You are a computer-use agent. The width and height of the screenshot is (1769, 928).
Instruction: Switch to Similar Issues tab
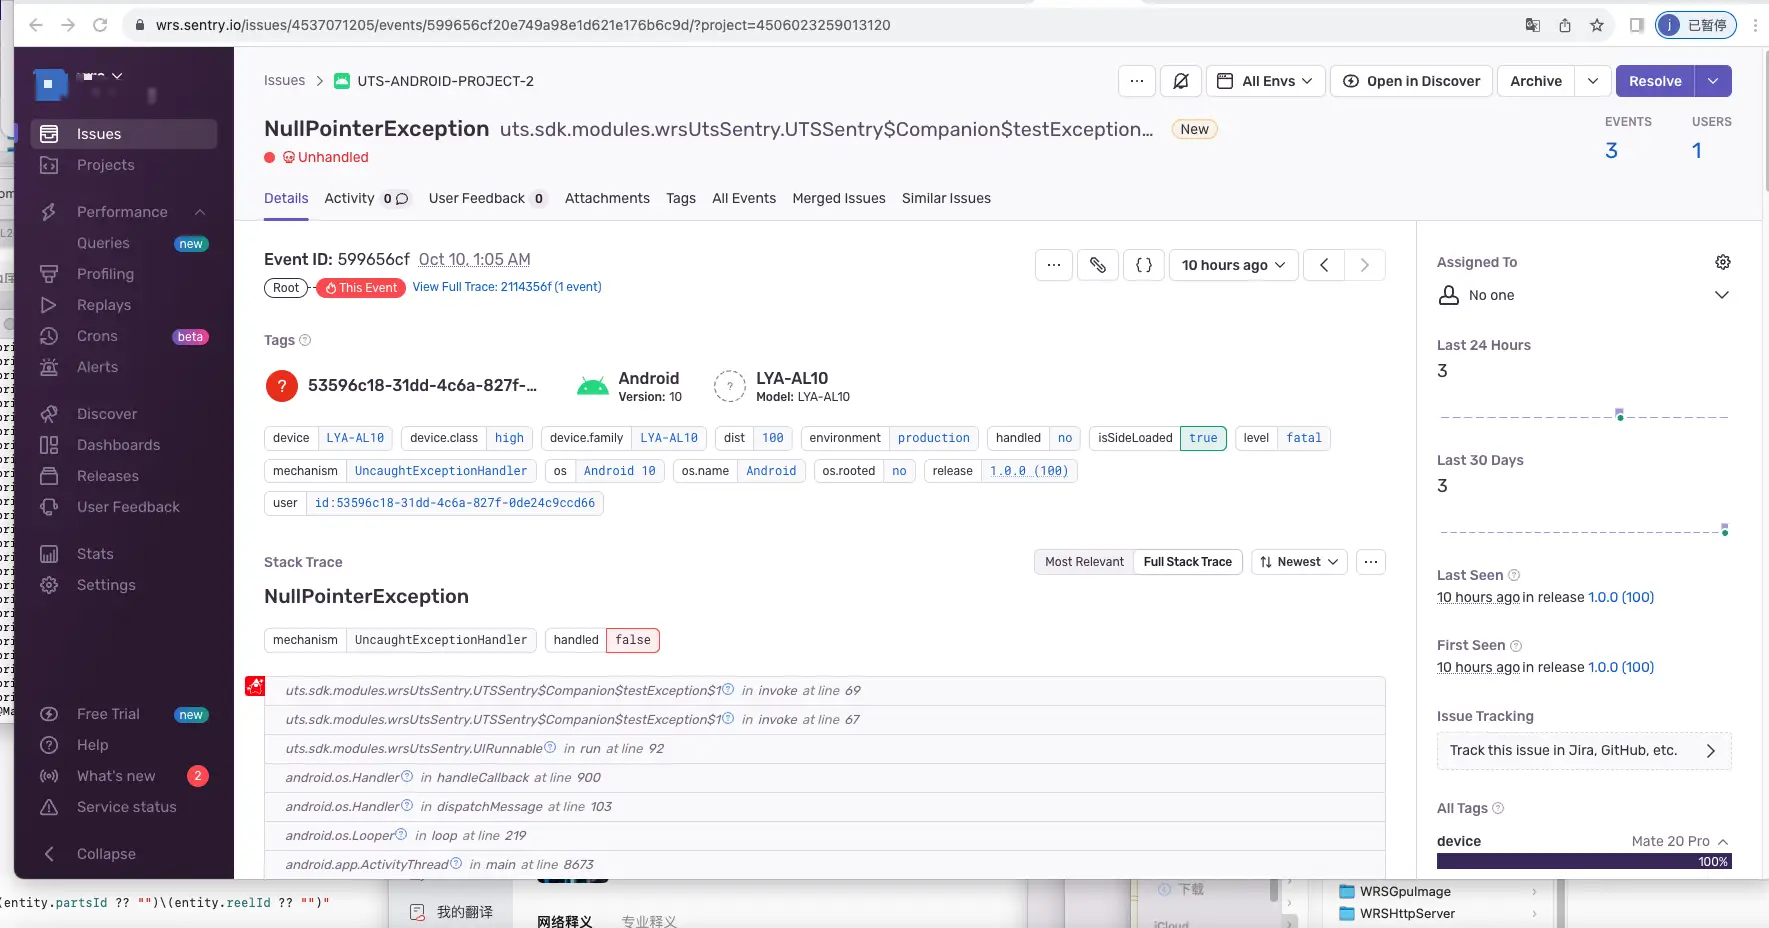[946, 198]
